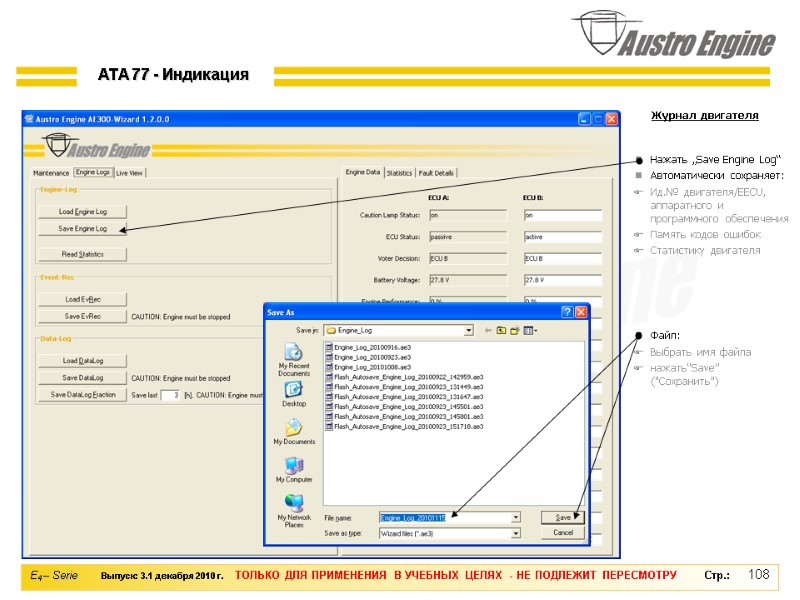This screenshot has height=600, width=800.
Task: Click ECU A Caution Lamp Status field
Action: 468,215
